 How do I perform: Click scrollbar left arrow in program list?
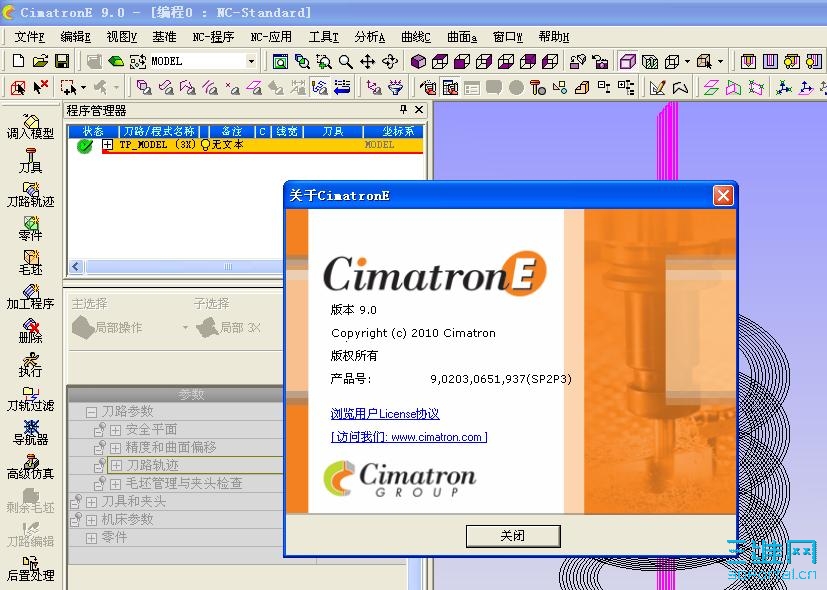point(76,267)
